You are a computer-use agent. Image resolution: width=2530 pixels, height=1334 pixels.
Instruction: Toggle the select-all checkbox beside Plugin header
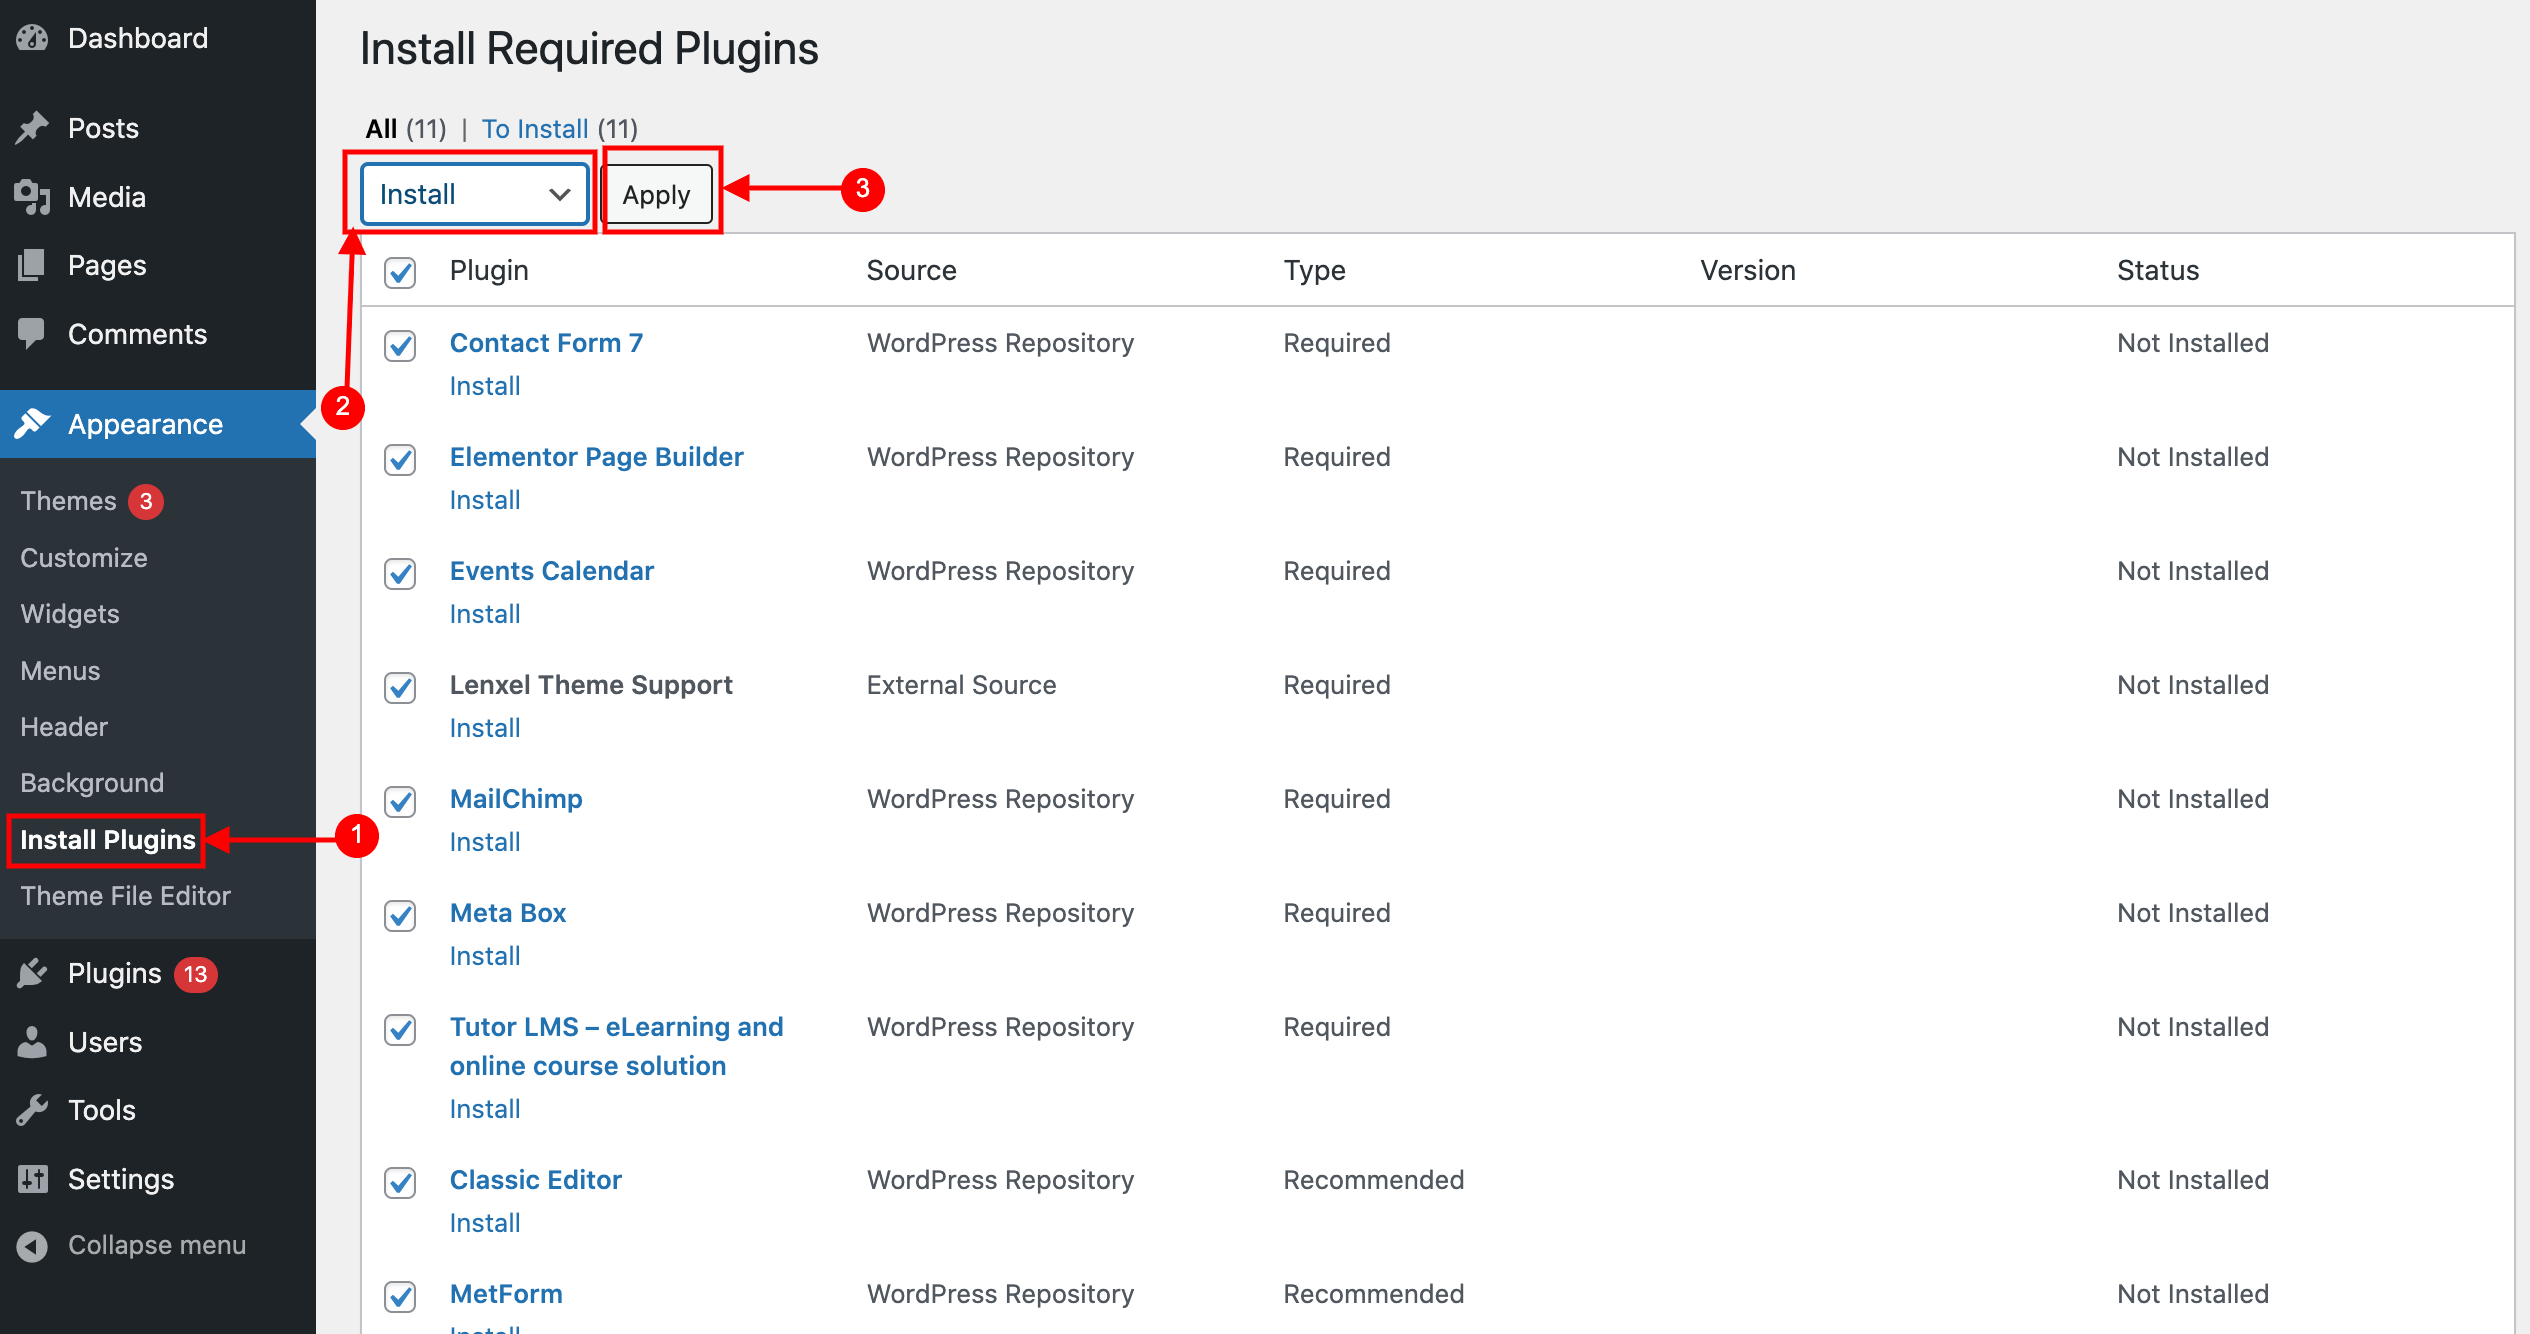(400, 272)
